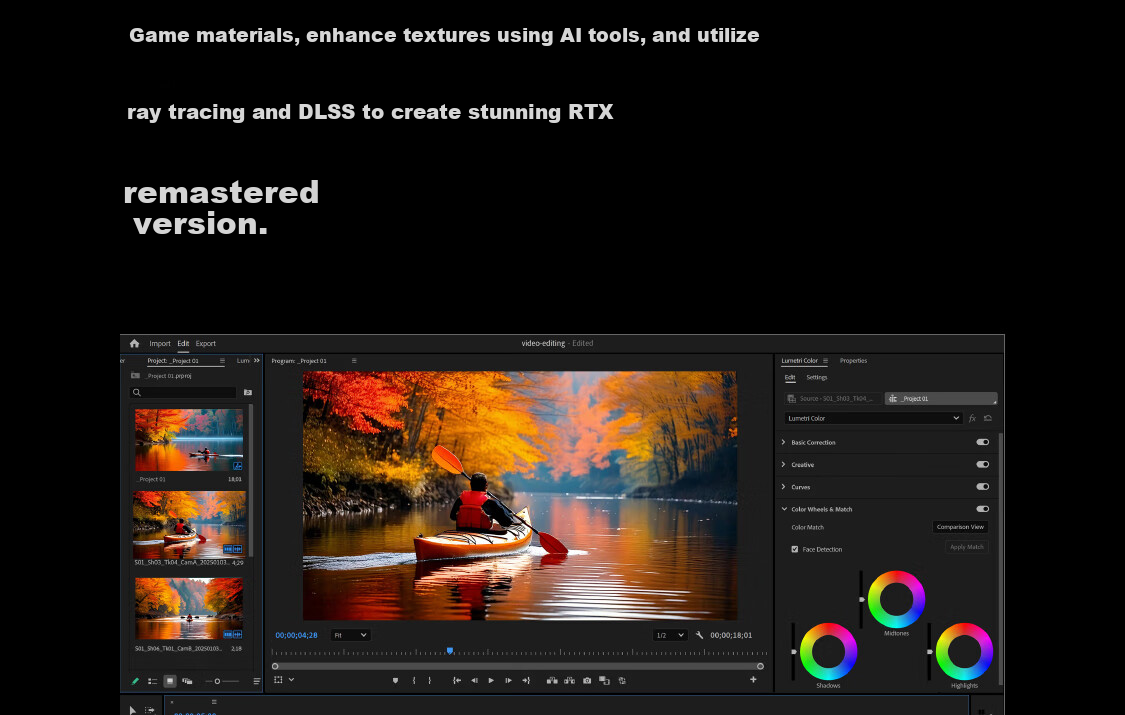This screenshot has width=1125, height=715.
Task: Open the Import workspace tab
Action: (160, 344)
